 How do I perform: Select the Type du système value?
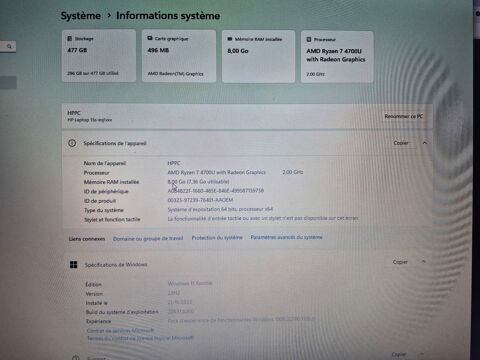220,209
